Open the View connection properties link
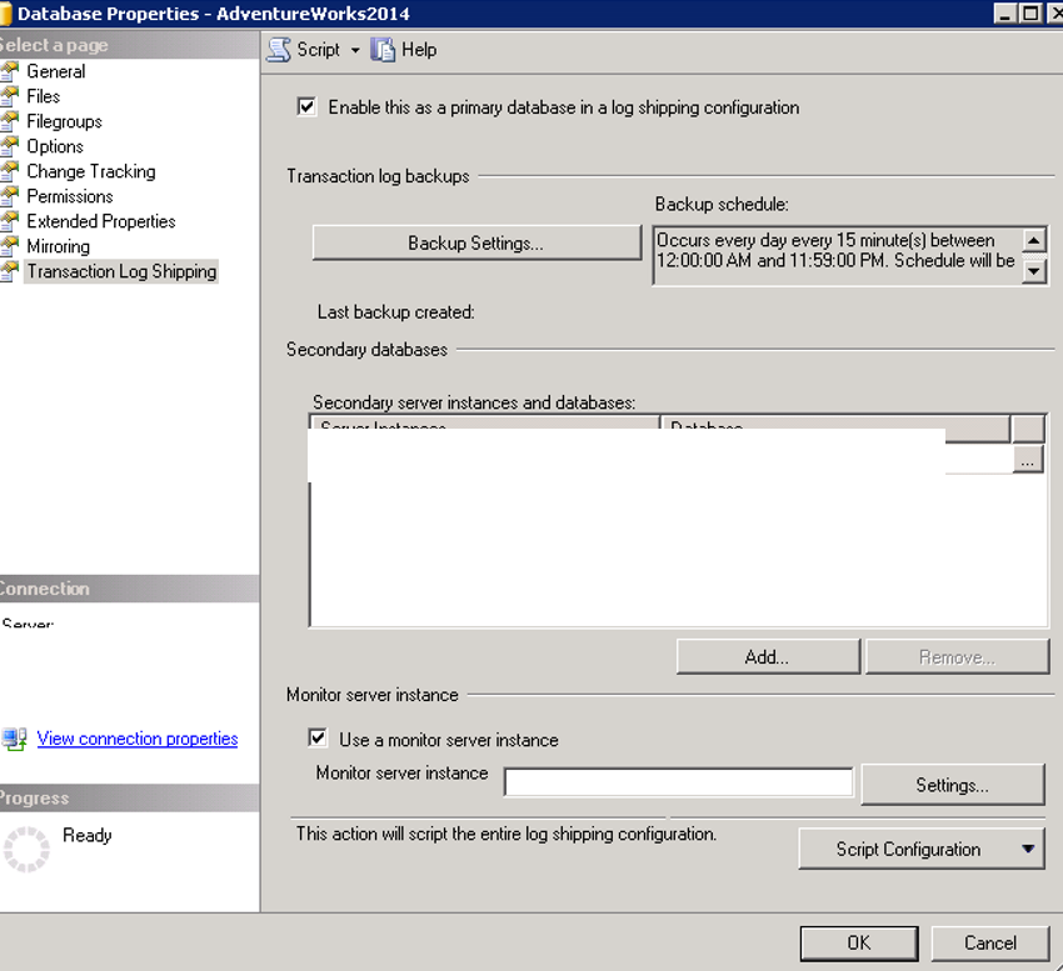Viewport: 1063px width, 971px height. click(x=138, y=738)
